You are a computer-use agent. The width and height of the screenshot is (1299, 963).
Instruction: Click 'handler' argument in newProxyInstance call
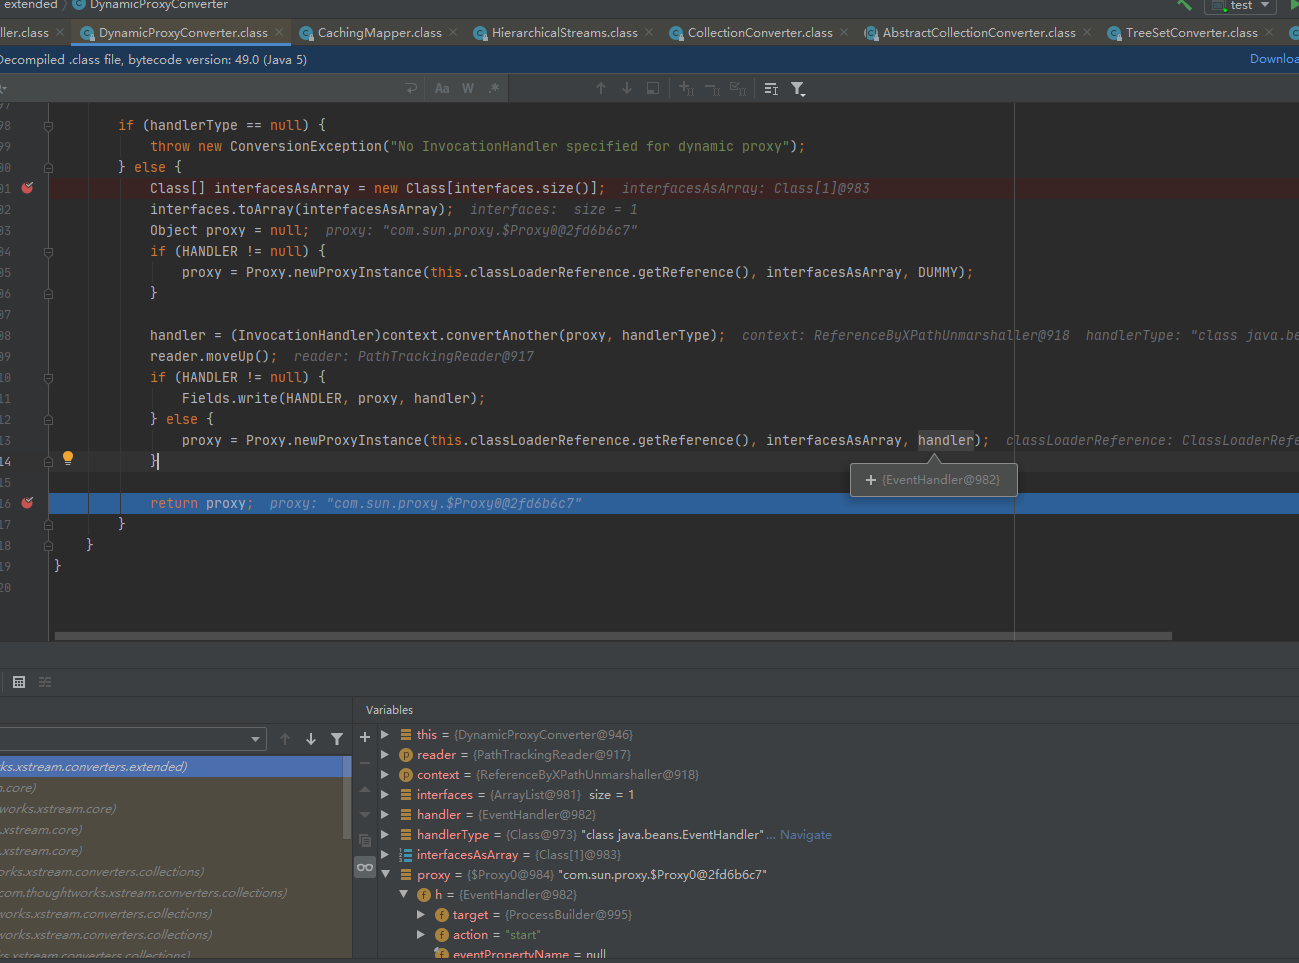(x=945, y=440)
